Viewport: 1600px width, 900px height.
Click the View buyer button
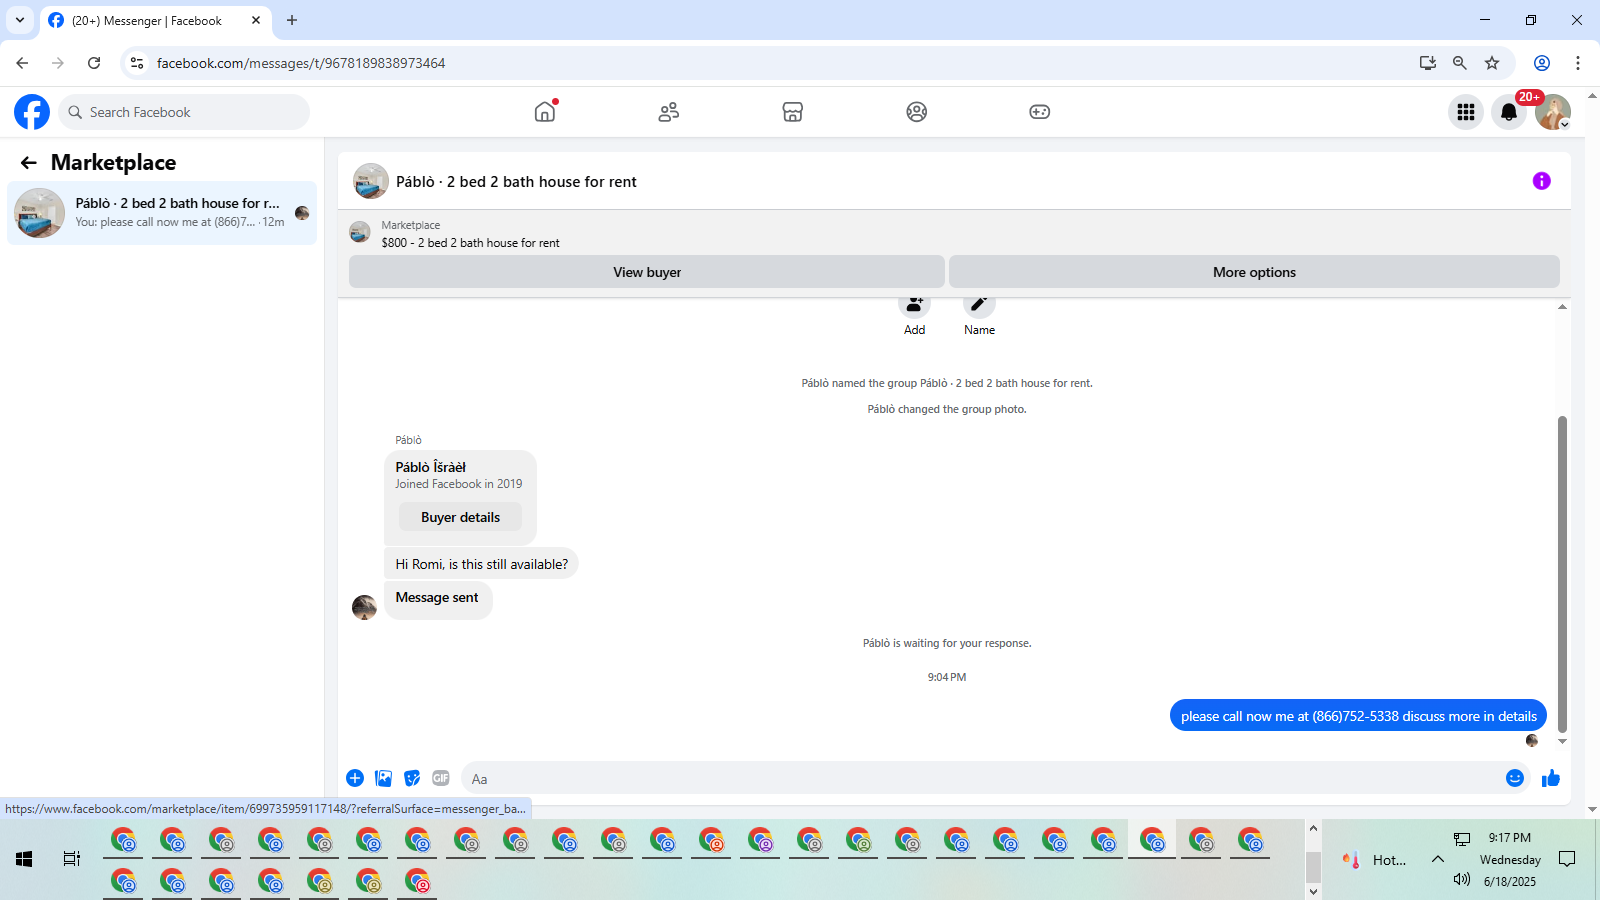pos(647,272)
